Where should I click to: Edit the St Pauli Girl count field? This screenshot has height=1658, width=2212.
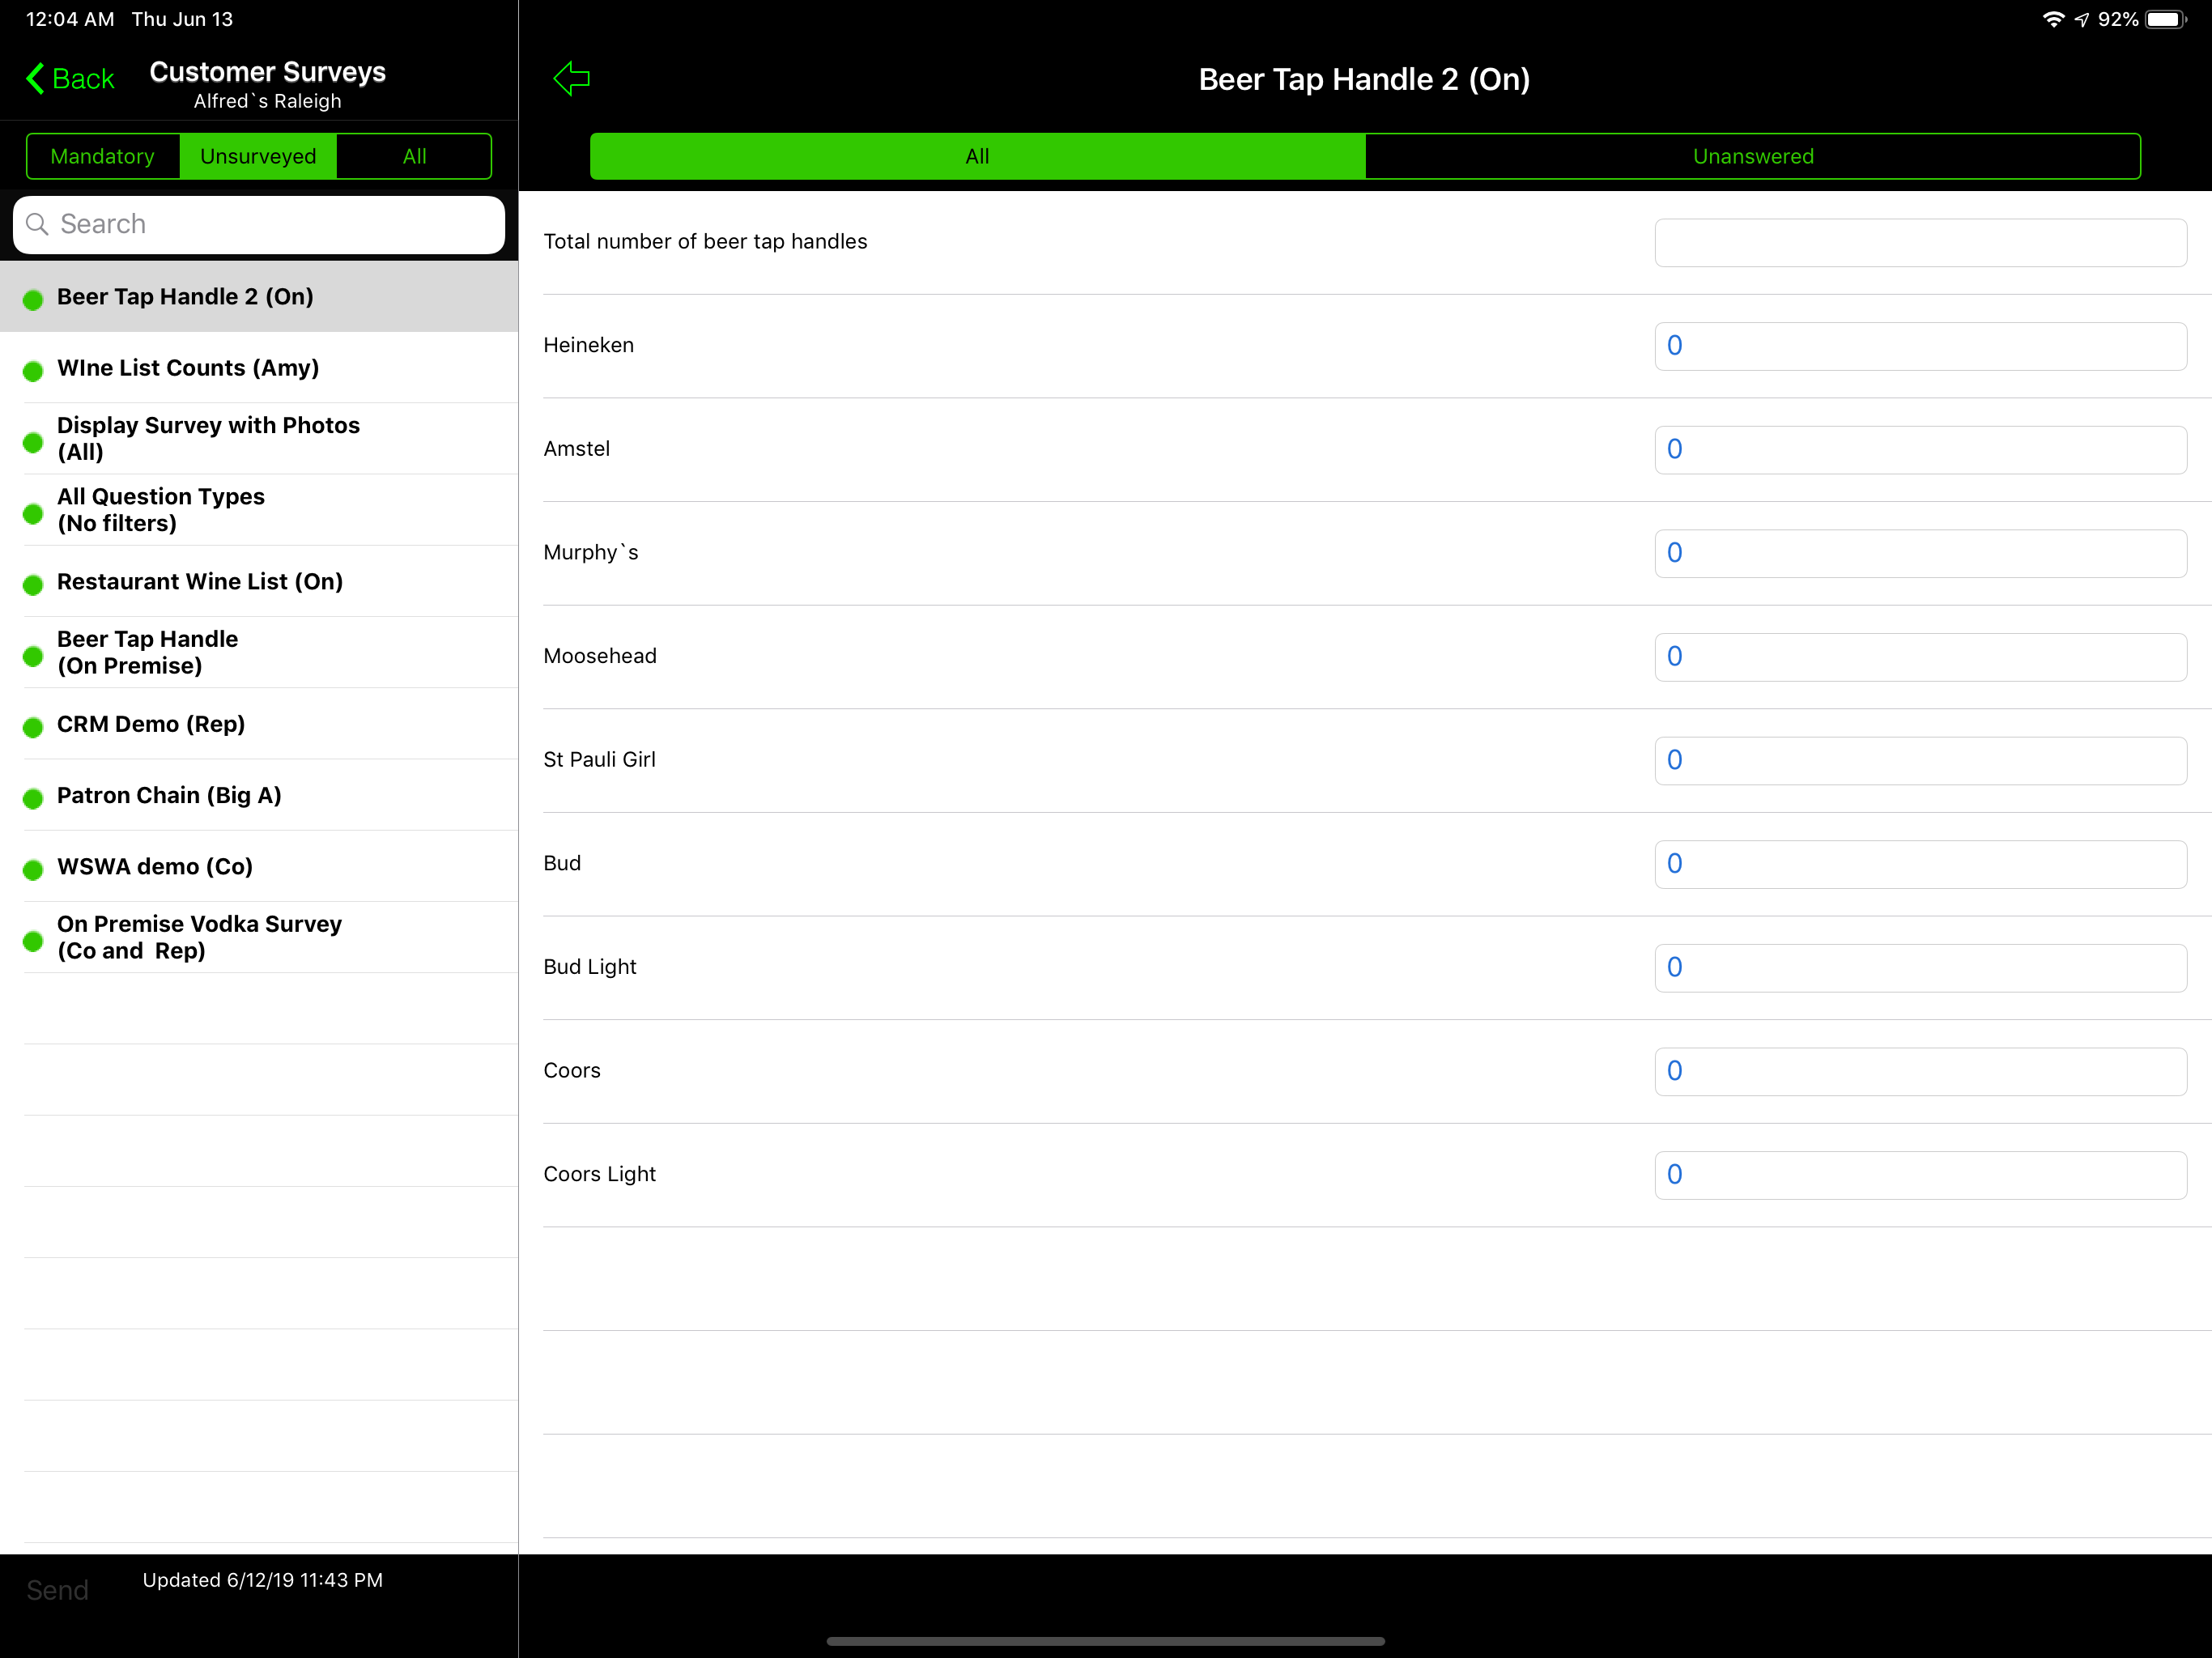click(1920, 760)
